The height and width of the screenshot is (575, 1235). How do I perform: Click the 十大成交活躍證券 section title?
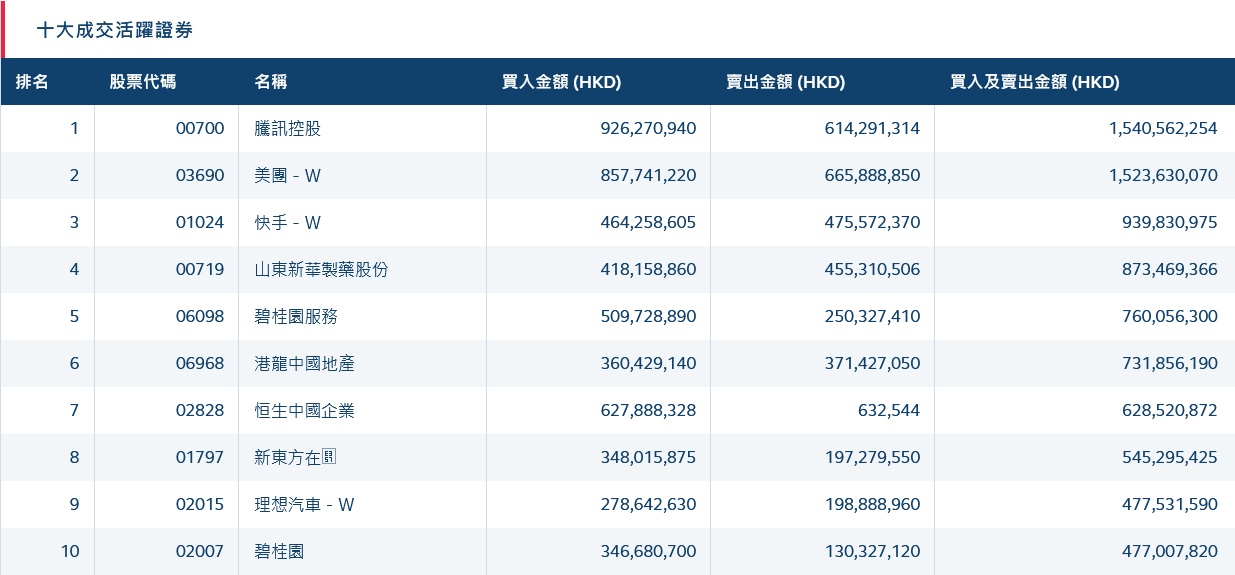click(x=115, y=30)
